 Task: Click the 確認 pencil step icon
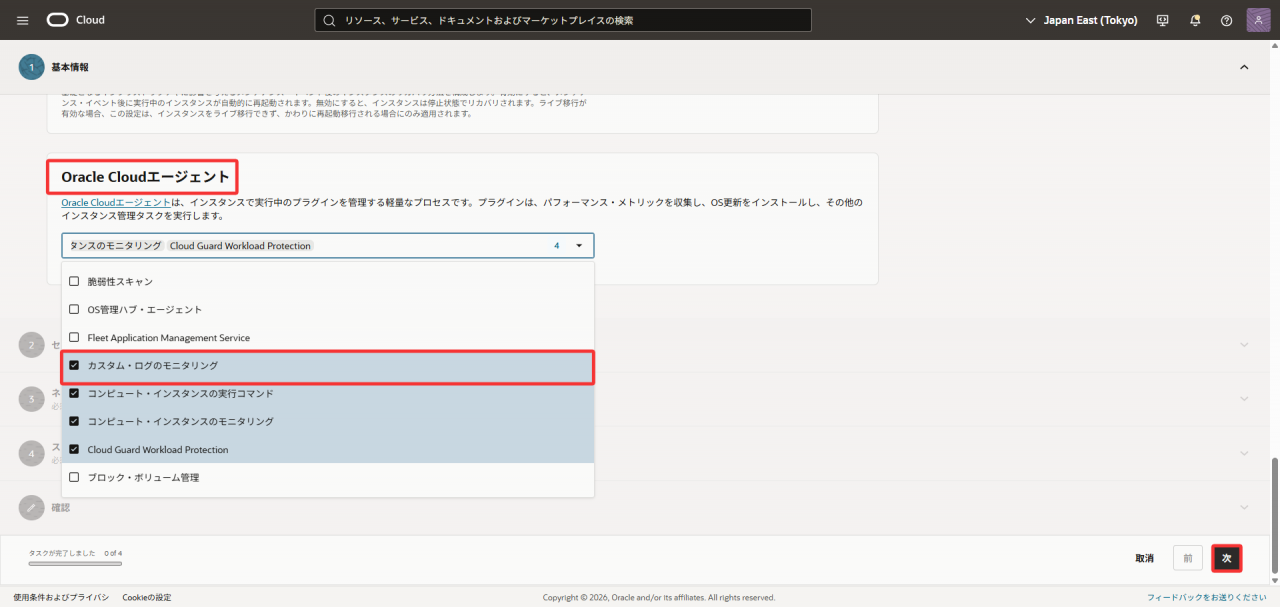tap(31, 507)
